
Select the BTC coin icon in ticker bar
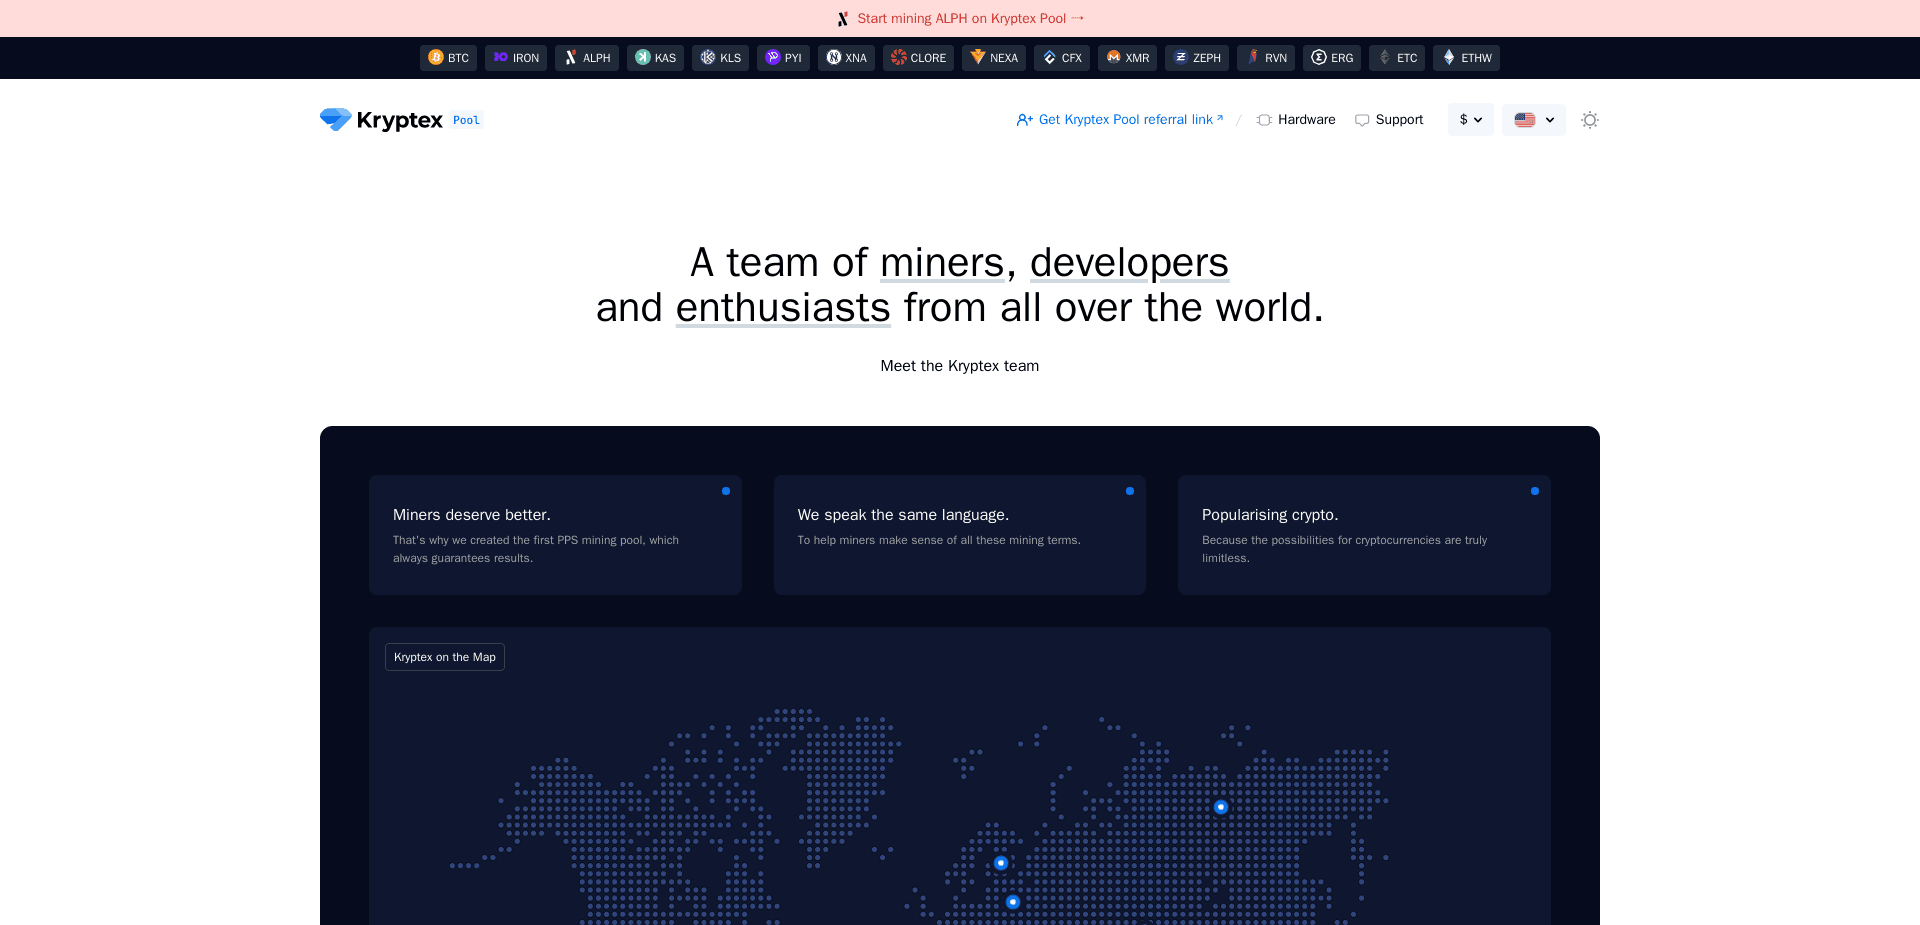click(x=436, y=58)
